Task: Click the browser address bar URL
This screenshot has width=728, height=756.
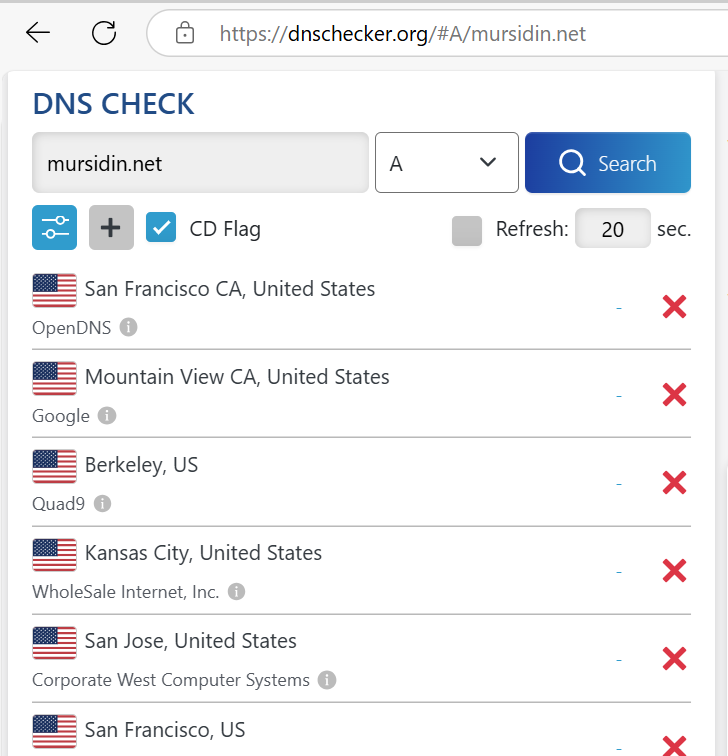Action: tap(402, 34)
